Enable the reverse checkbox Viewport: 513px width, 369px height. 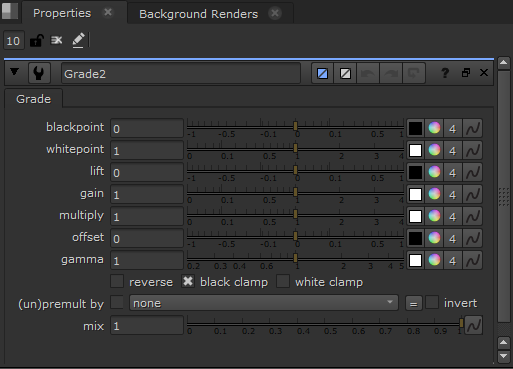(117, 282)
